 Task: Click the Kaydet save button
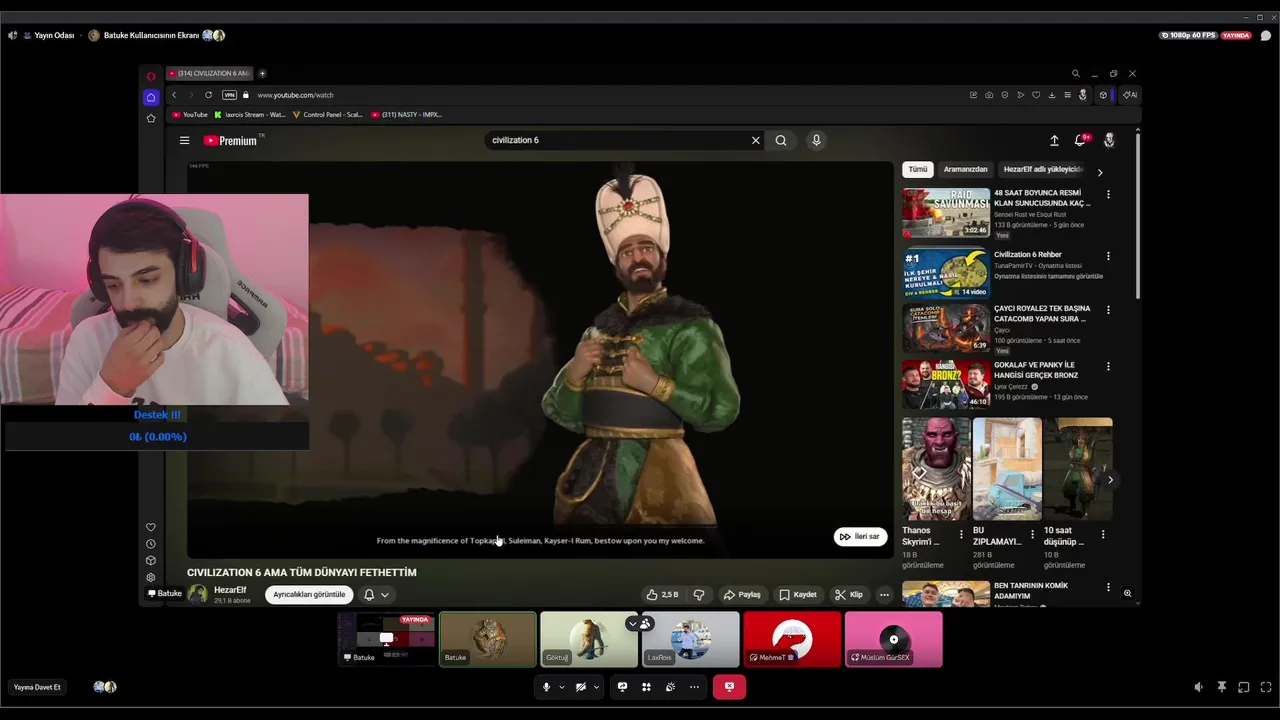click(x=798, y=595)
